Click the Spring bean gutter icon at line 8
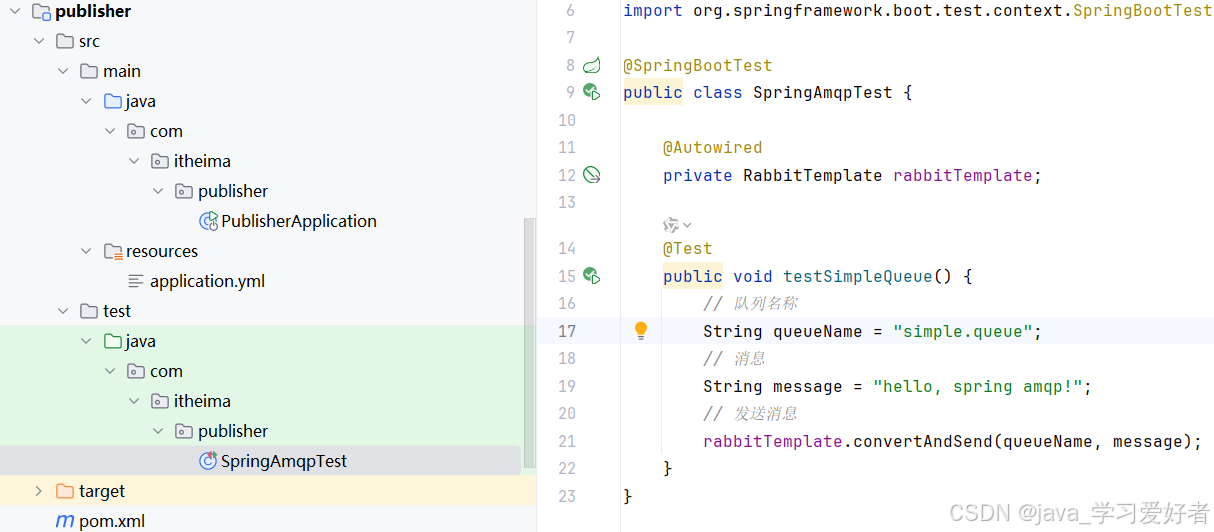This screenshot has width=1214, height=532. 592,65
